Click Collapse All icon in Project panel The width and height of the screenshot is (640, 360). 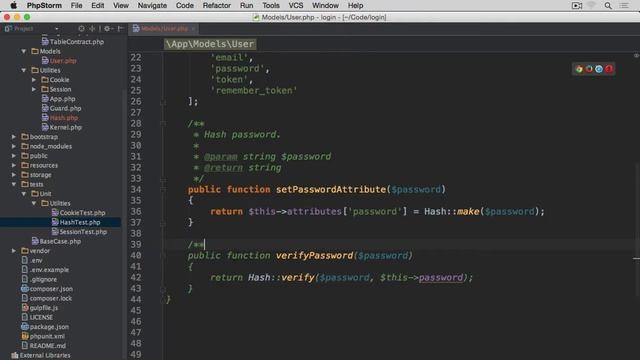point(92,29)
